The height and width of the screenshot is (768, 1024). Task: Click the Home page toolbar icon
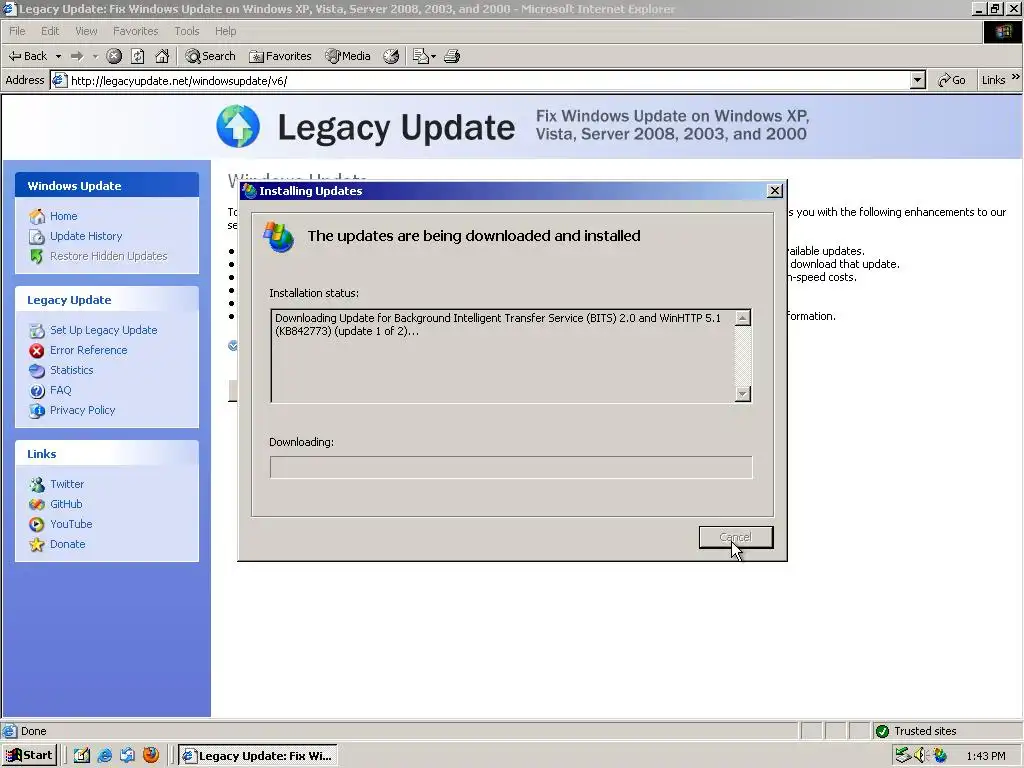click(162, 56)
